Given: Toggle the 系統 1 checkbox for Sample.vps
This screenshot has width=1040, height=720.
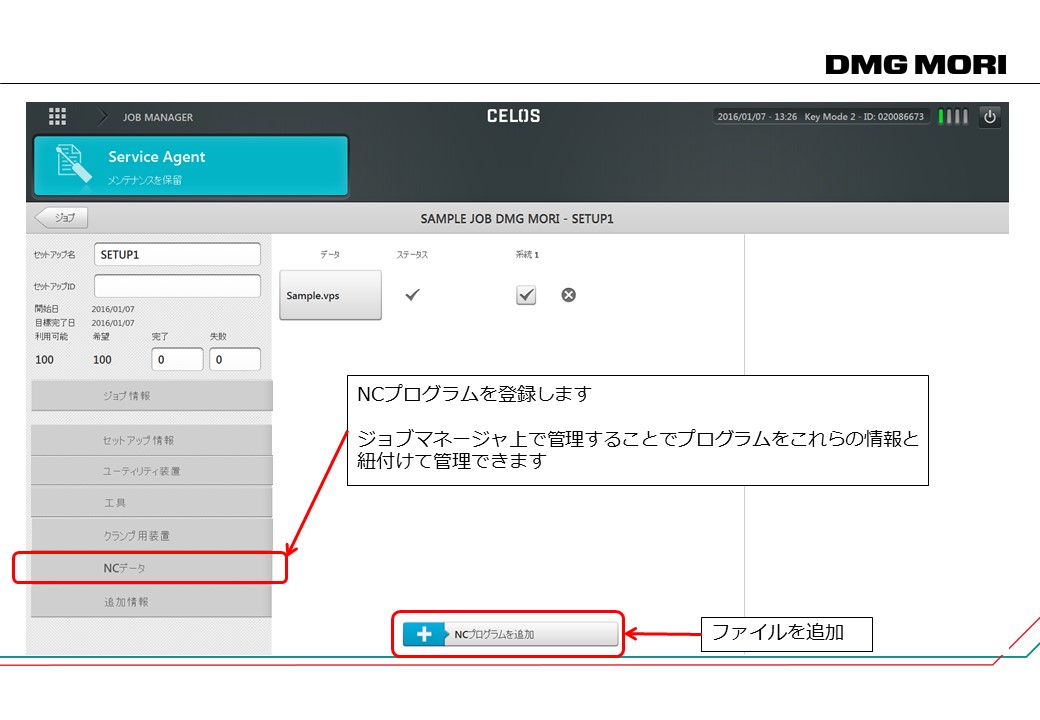Looking at the screenshot, I should coord(526,294).
